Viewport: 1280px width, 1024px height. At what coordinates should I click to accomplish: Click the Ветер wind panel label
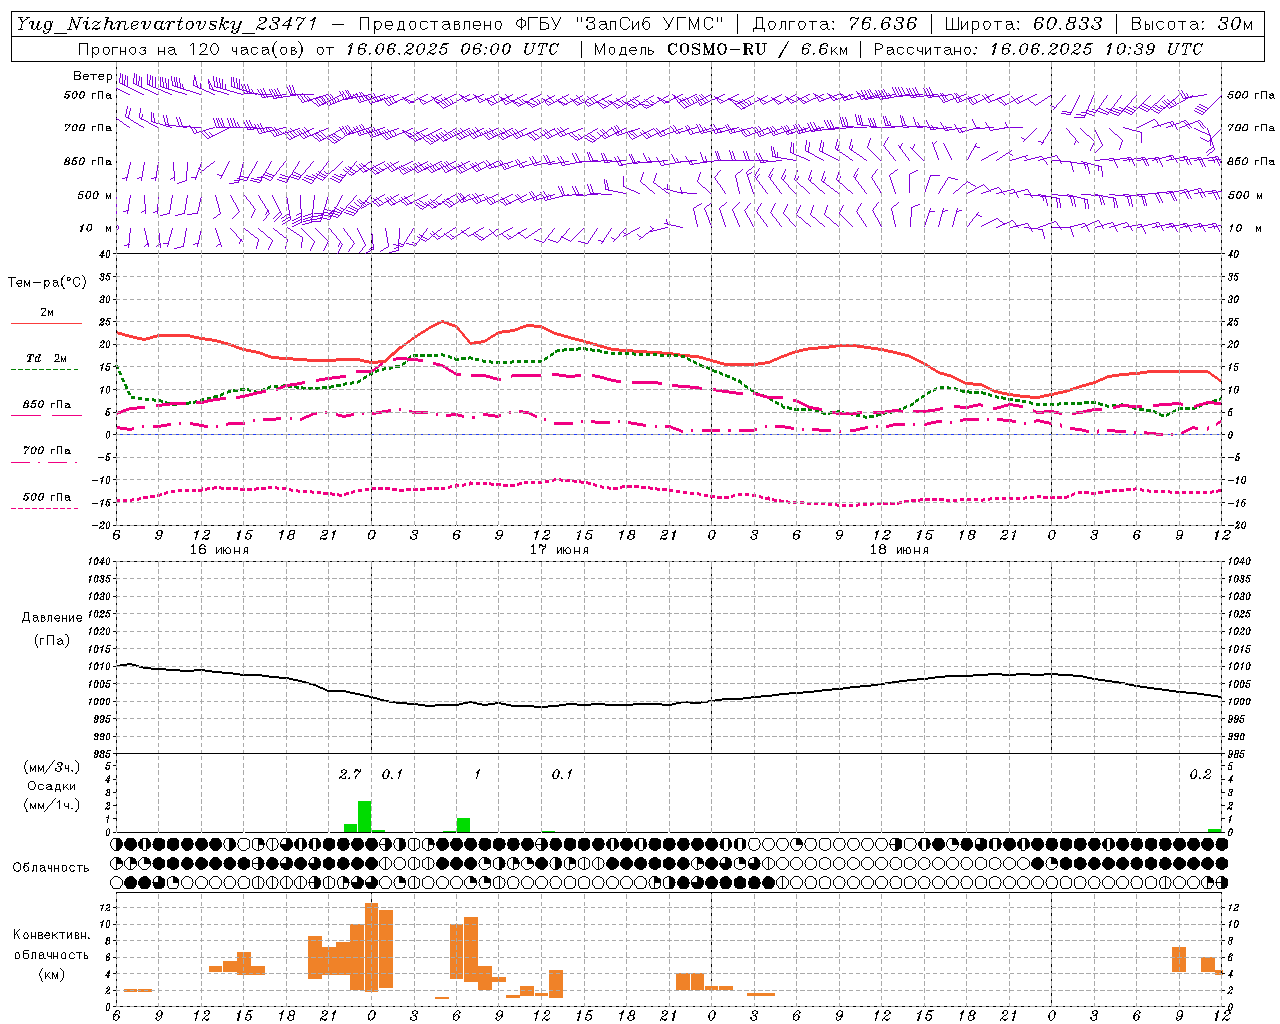point(92,76)
